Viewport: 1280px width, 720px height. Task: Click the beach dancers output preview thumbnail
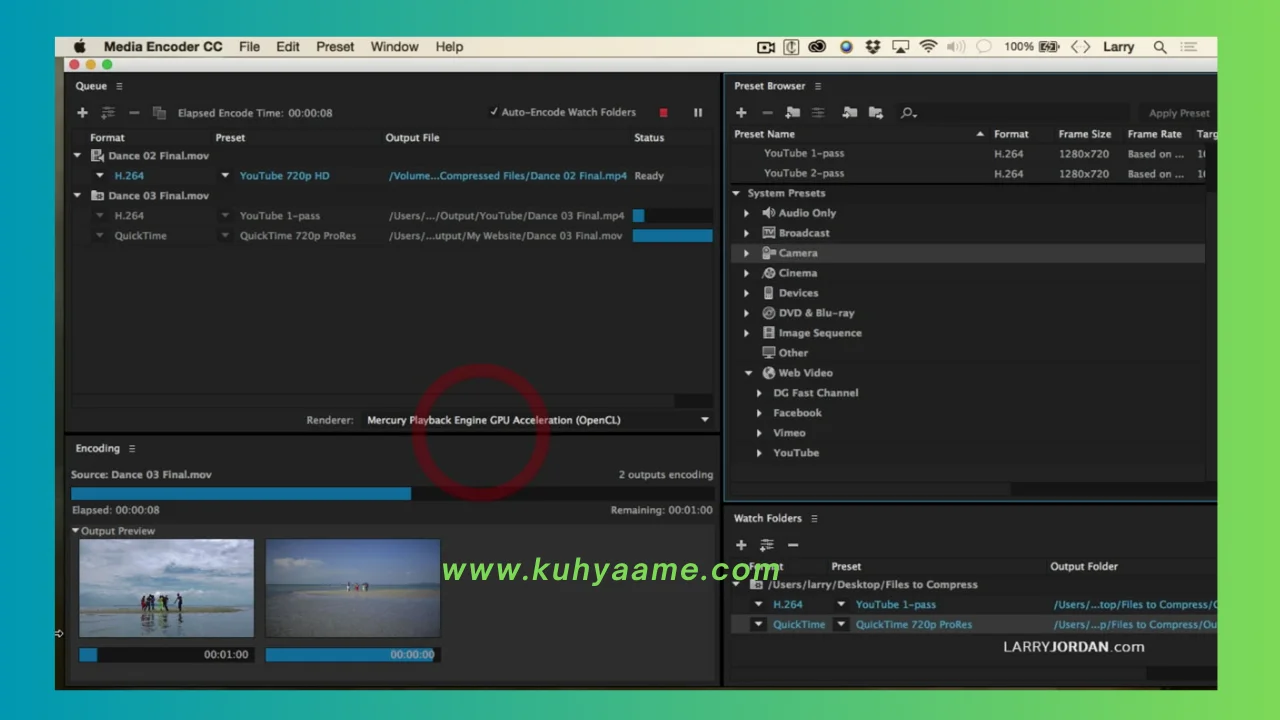166,589
